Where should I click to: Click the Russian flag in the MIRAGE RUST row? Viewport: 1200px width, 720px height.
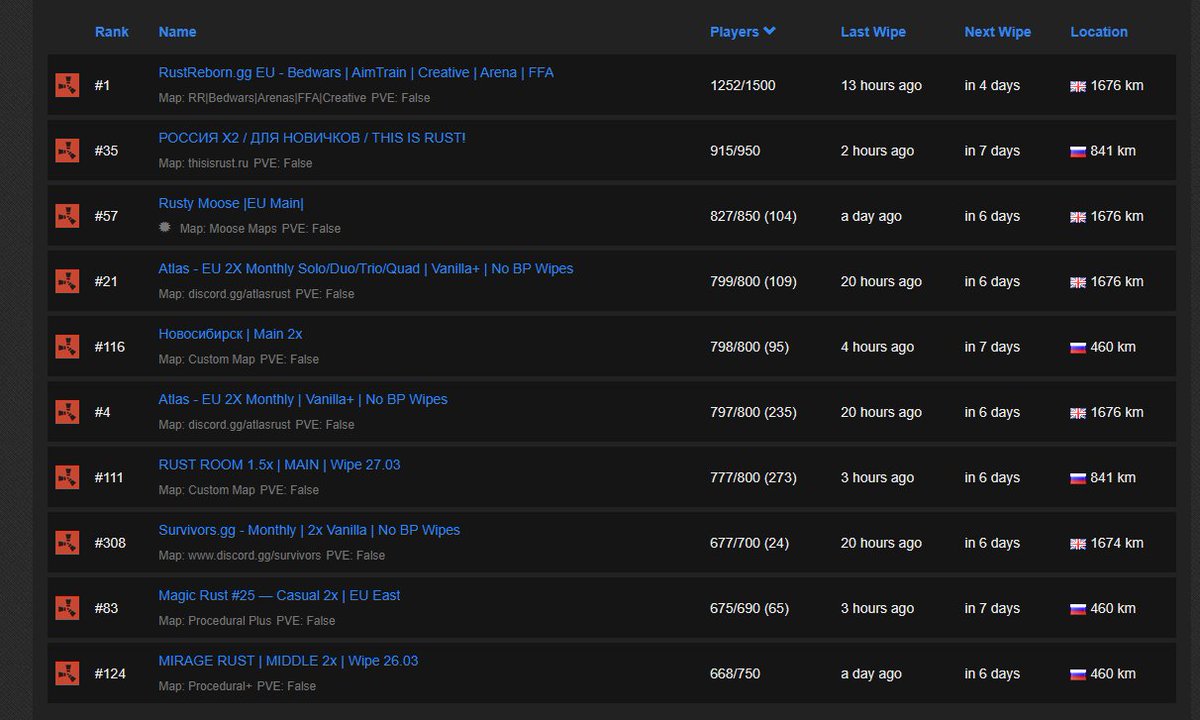pyautogui.click(x=1078, y=674)
